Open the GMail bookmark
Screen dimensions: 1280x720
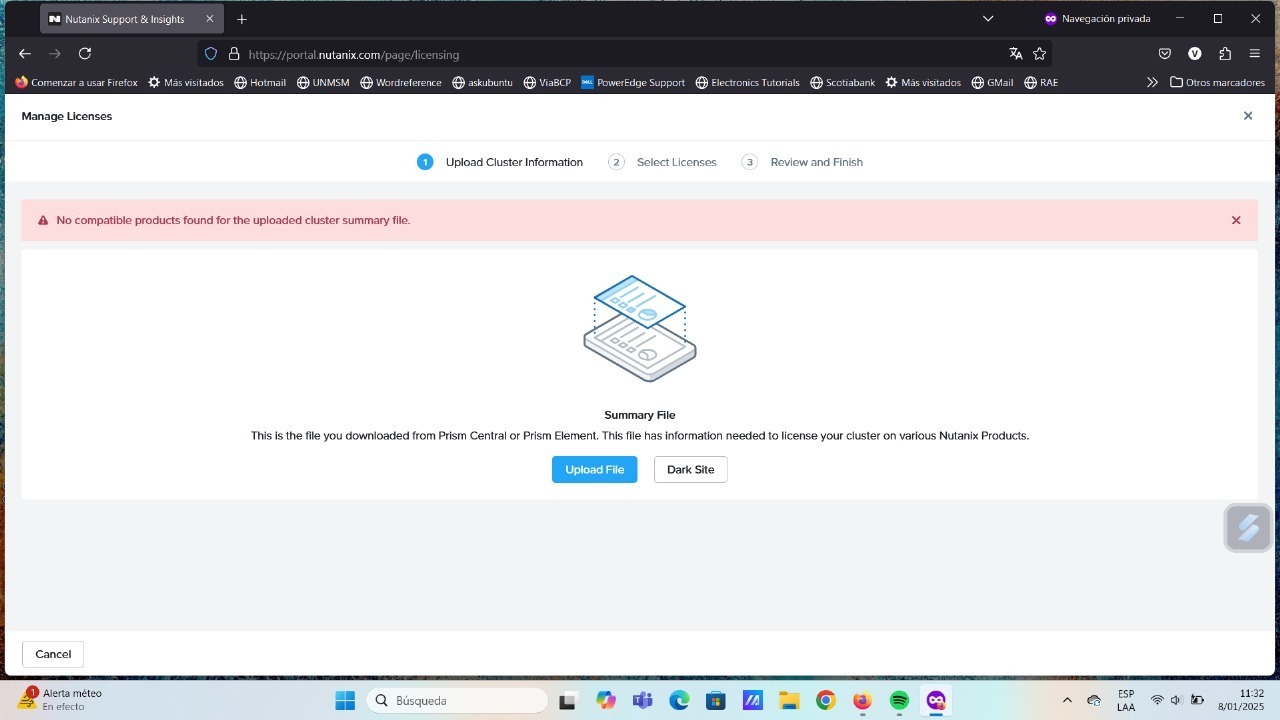[x=993, y=83]
